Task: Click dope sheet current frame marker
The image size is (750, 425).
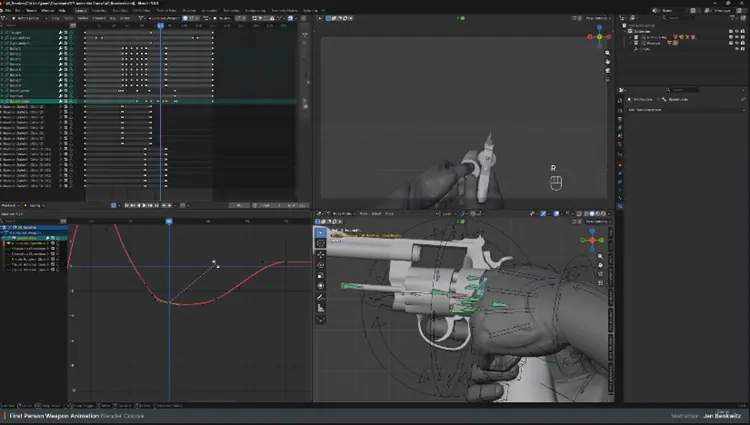Action: (160, 25)
